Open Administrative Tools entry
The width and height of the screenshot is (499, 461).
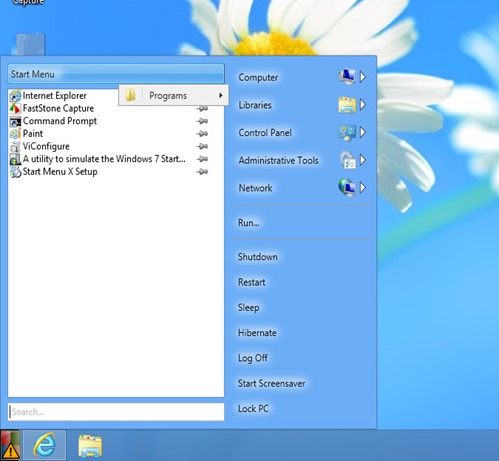278,160
